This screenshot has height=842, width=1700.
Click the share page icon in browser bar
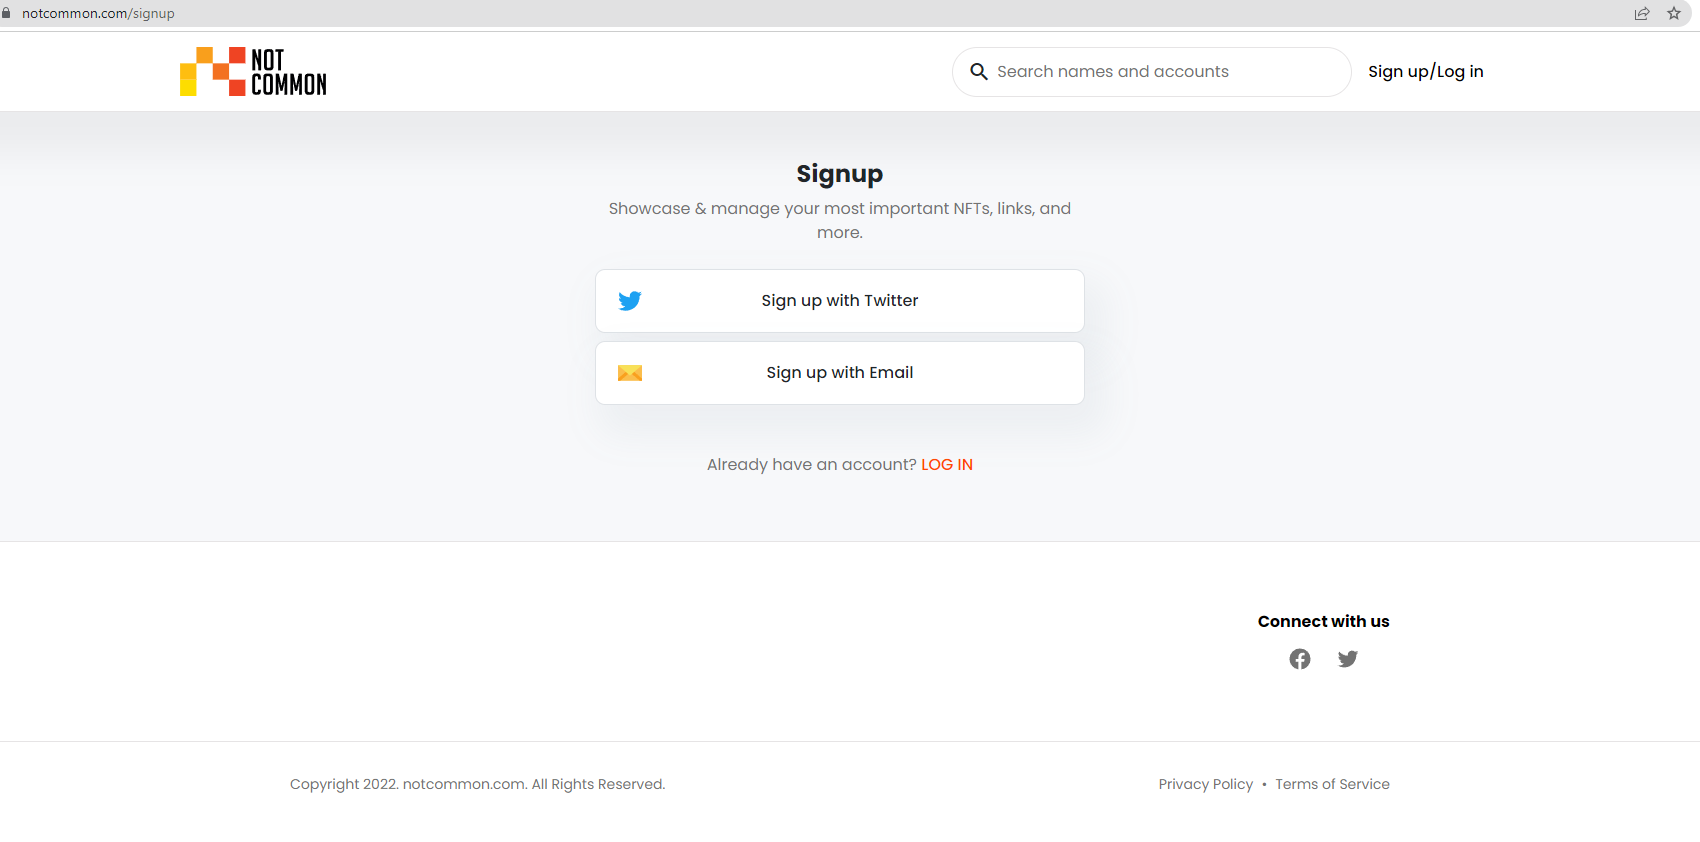[x=1642, y=13]
